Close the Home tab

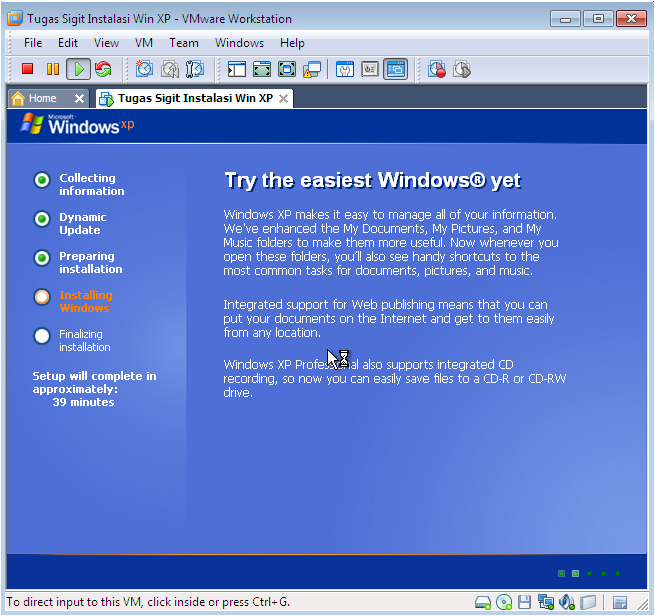[79, 99]
